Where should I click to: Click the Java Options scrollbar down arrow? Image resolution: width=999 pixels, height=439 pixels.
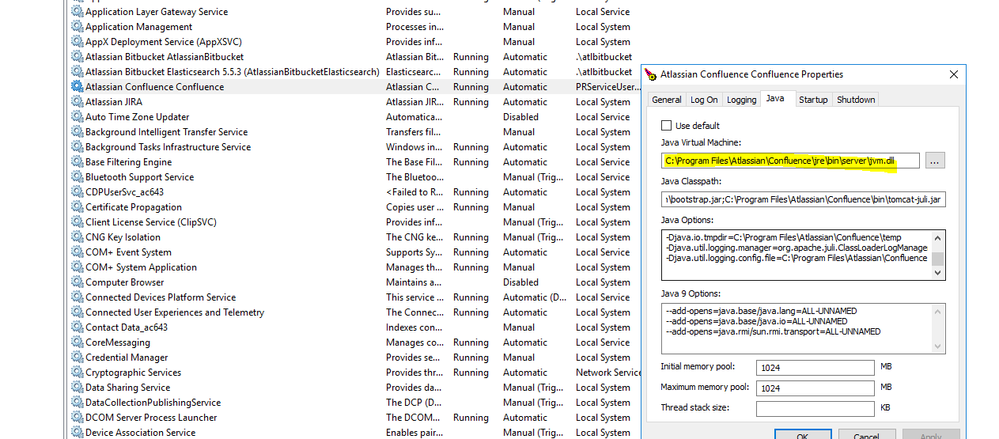[x=938, y=273]
